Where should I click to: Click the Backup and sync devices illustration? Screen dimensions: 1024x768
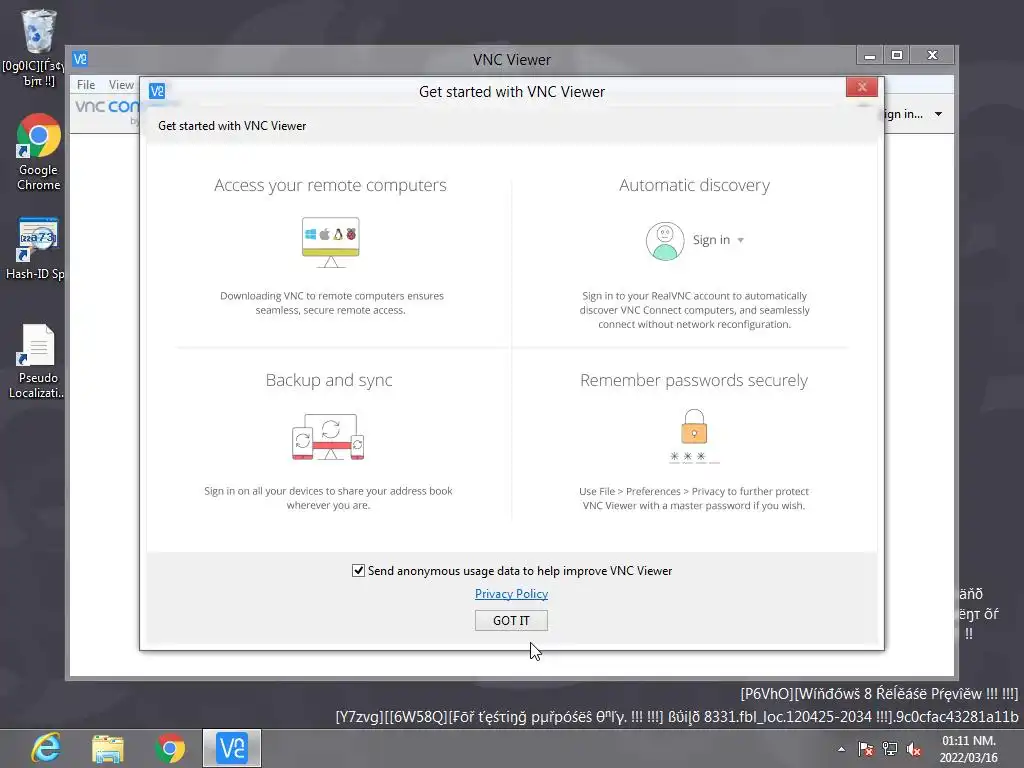328,437
